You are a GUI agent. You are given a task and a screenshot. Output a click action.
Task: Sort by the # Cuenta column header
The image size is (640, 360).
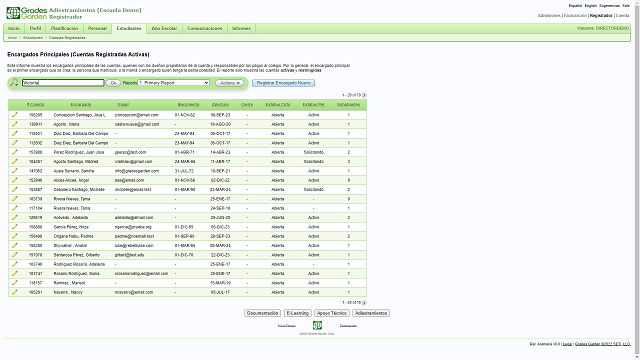coord(36,104)
